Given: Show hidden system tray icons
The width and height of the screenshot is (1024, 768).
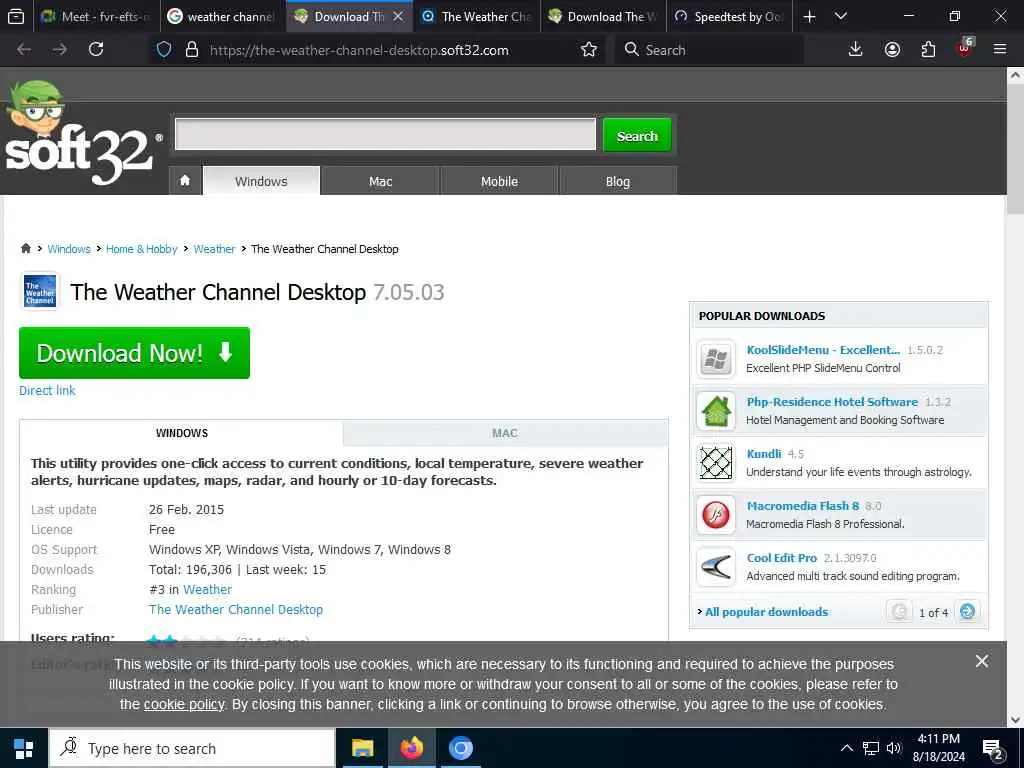Looking at the screenshot, I should [846, 748].
